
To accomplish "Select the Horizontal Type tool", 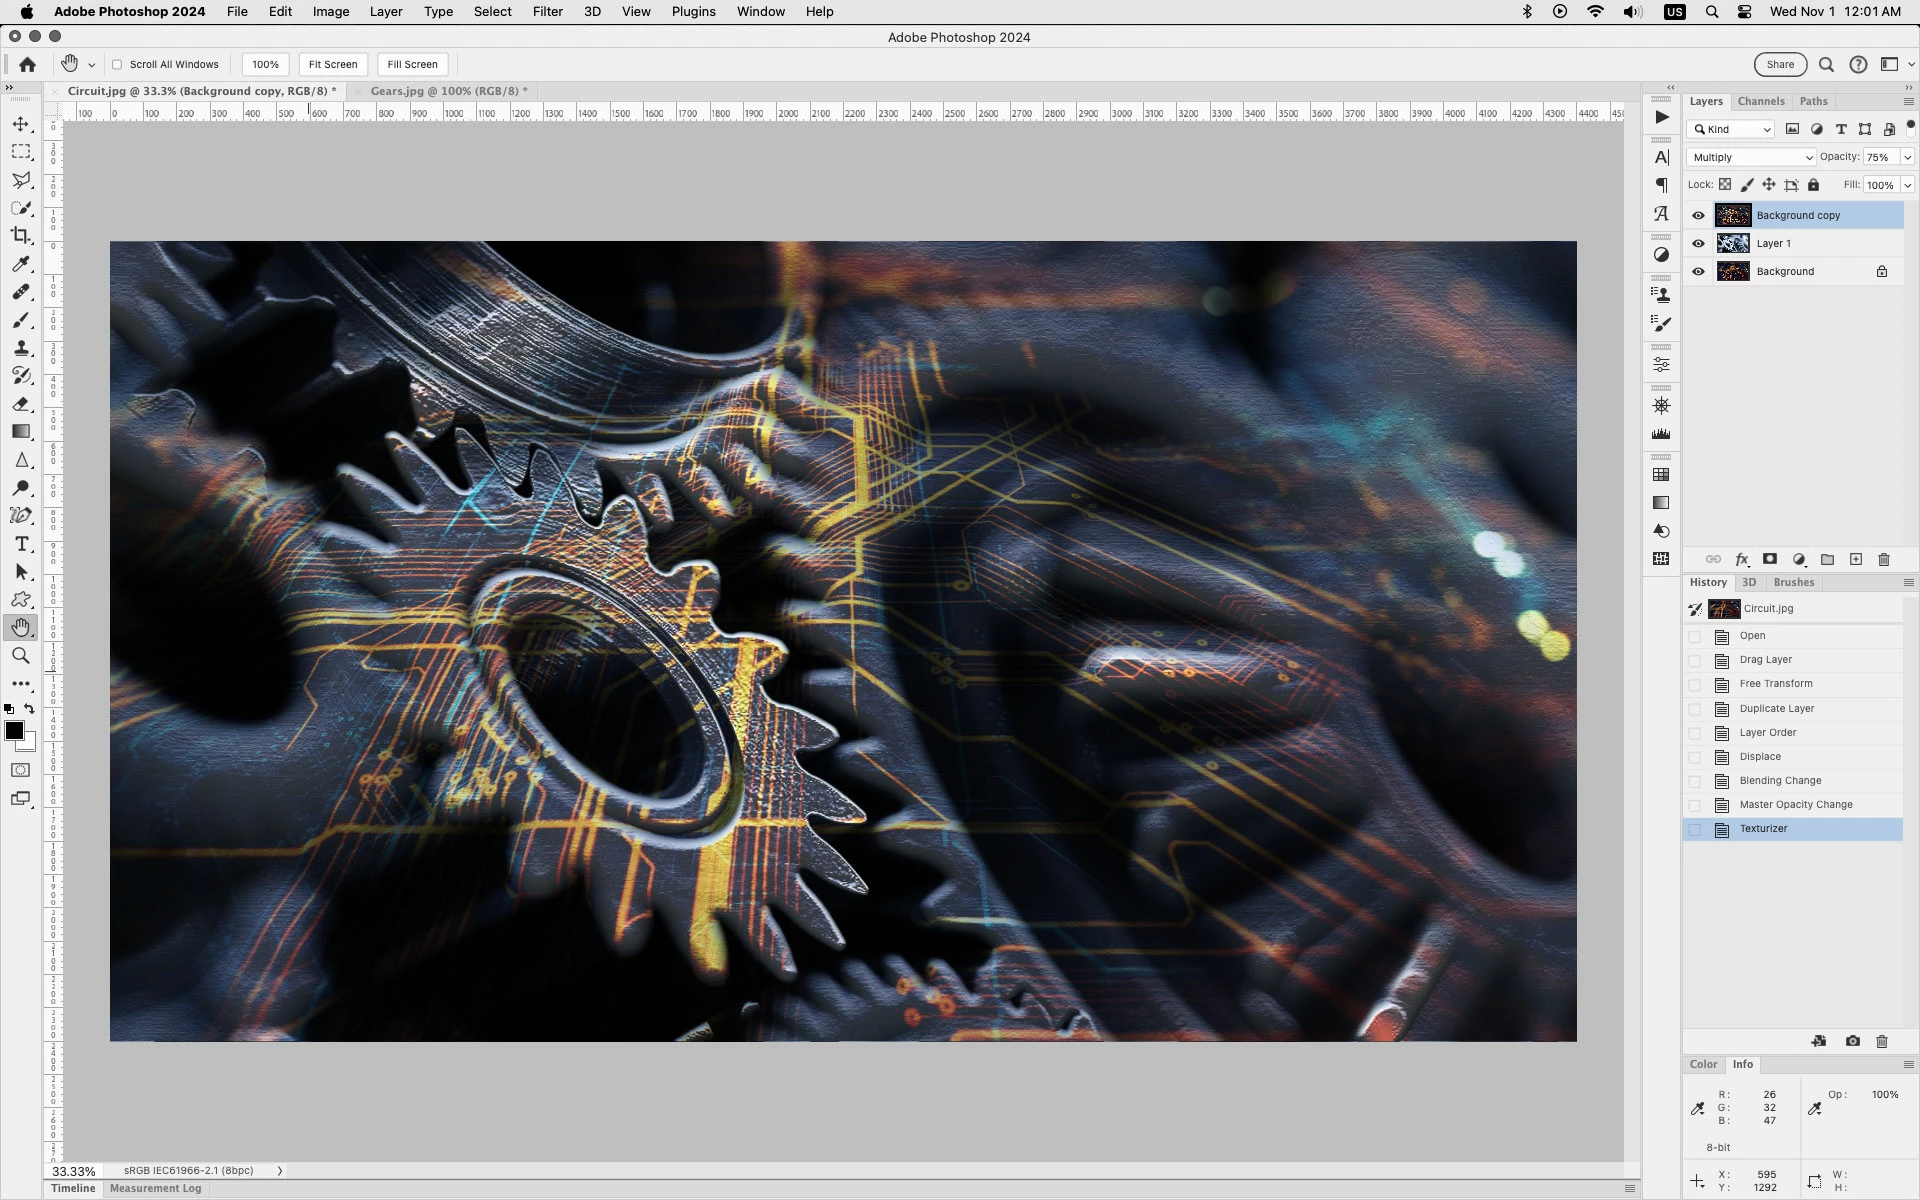I will click(x=21, y=544).
